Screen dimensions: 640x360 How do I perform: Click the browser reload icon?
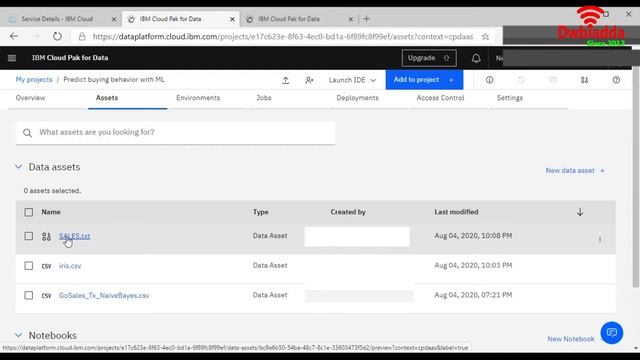(x=57, y=36)
